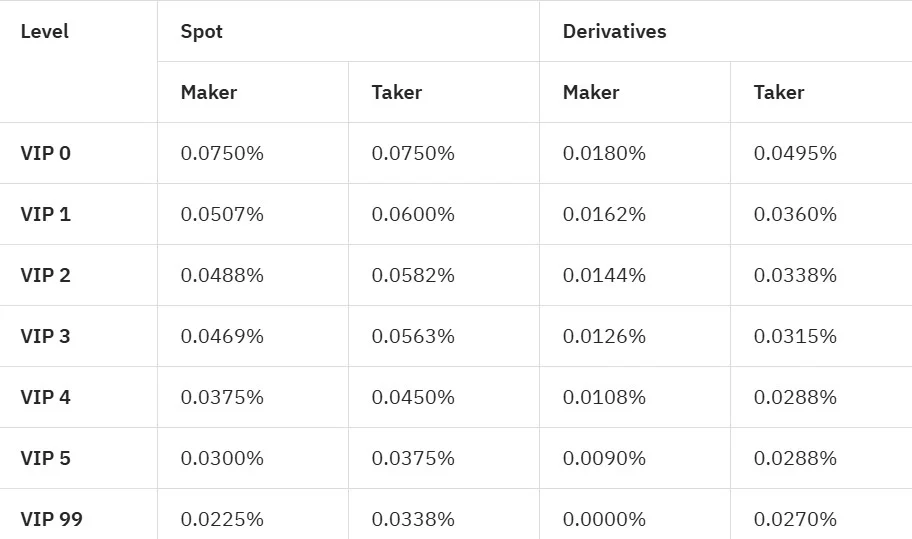Screen dimensions: 912x539
Task: Select the 0.0495% derivatives taker fee
Action: click(x=795, y=154)
